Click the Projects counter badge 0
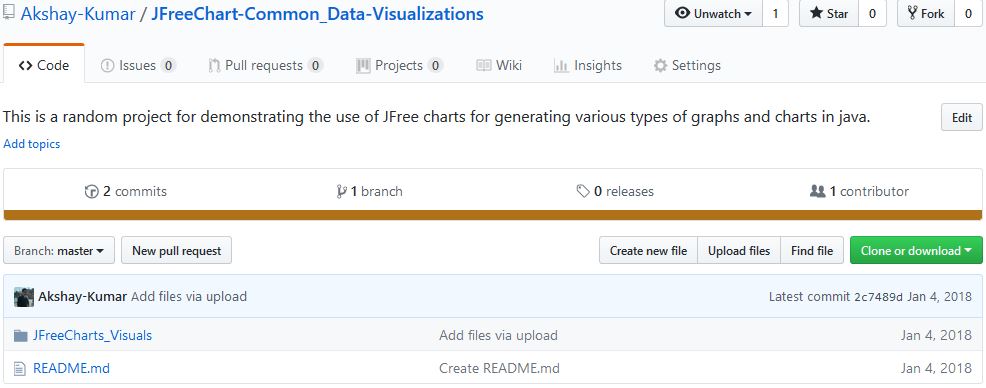 point(435,65)
